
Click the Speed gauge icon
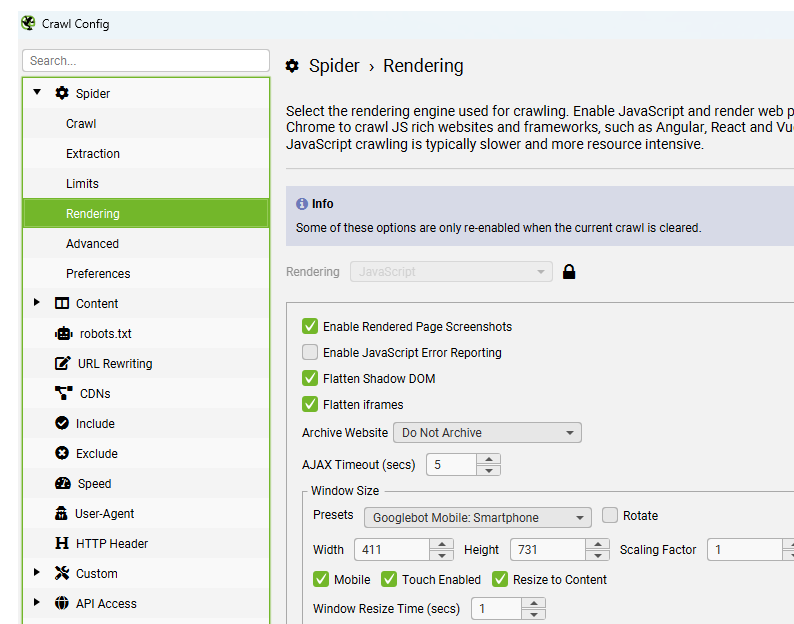click(62, 484)
